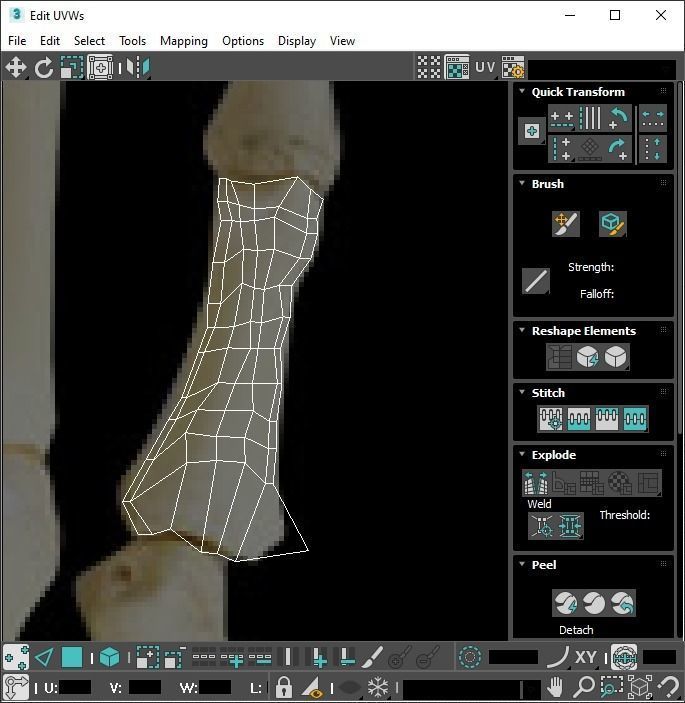Toggle Select By Element UV mode
The image size is (685, 703).
110,658
